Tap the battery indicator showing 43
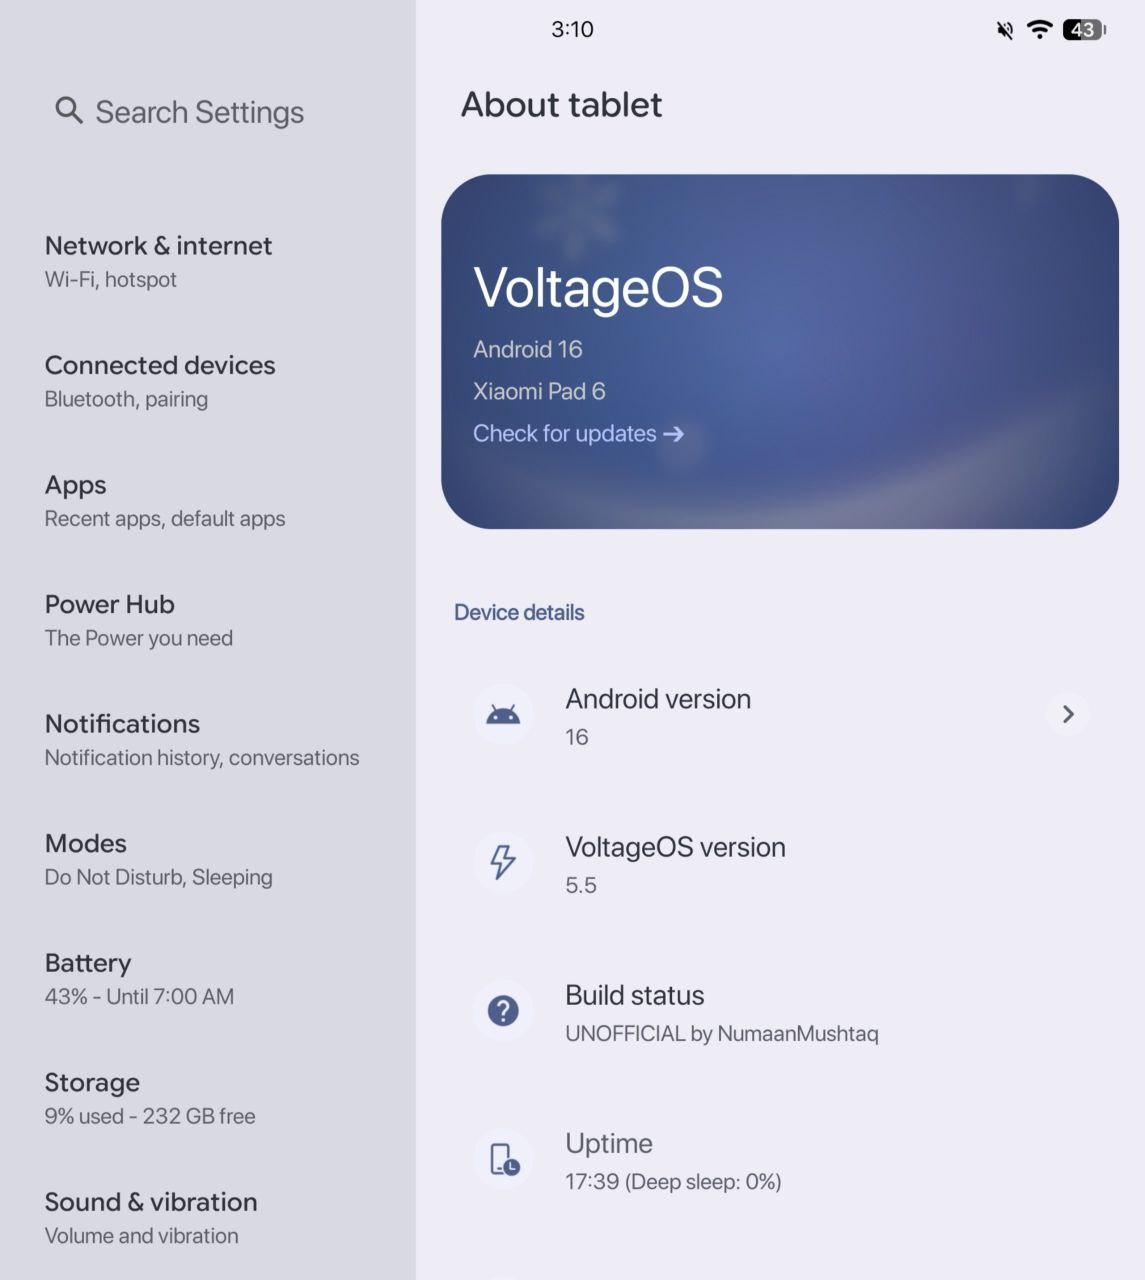The image size is (1145, 1280). pyautogui.click(x=1083, y=30)
